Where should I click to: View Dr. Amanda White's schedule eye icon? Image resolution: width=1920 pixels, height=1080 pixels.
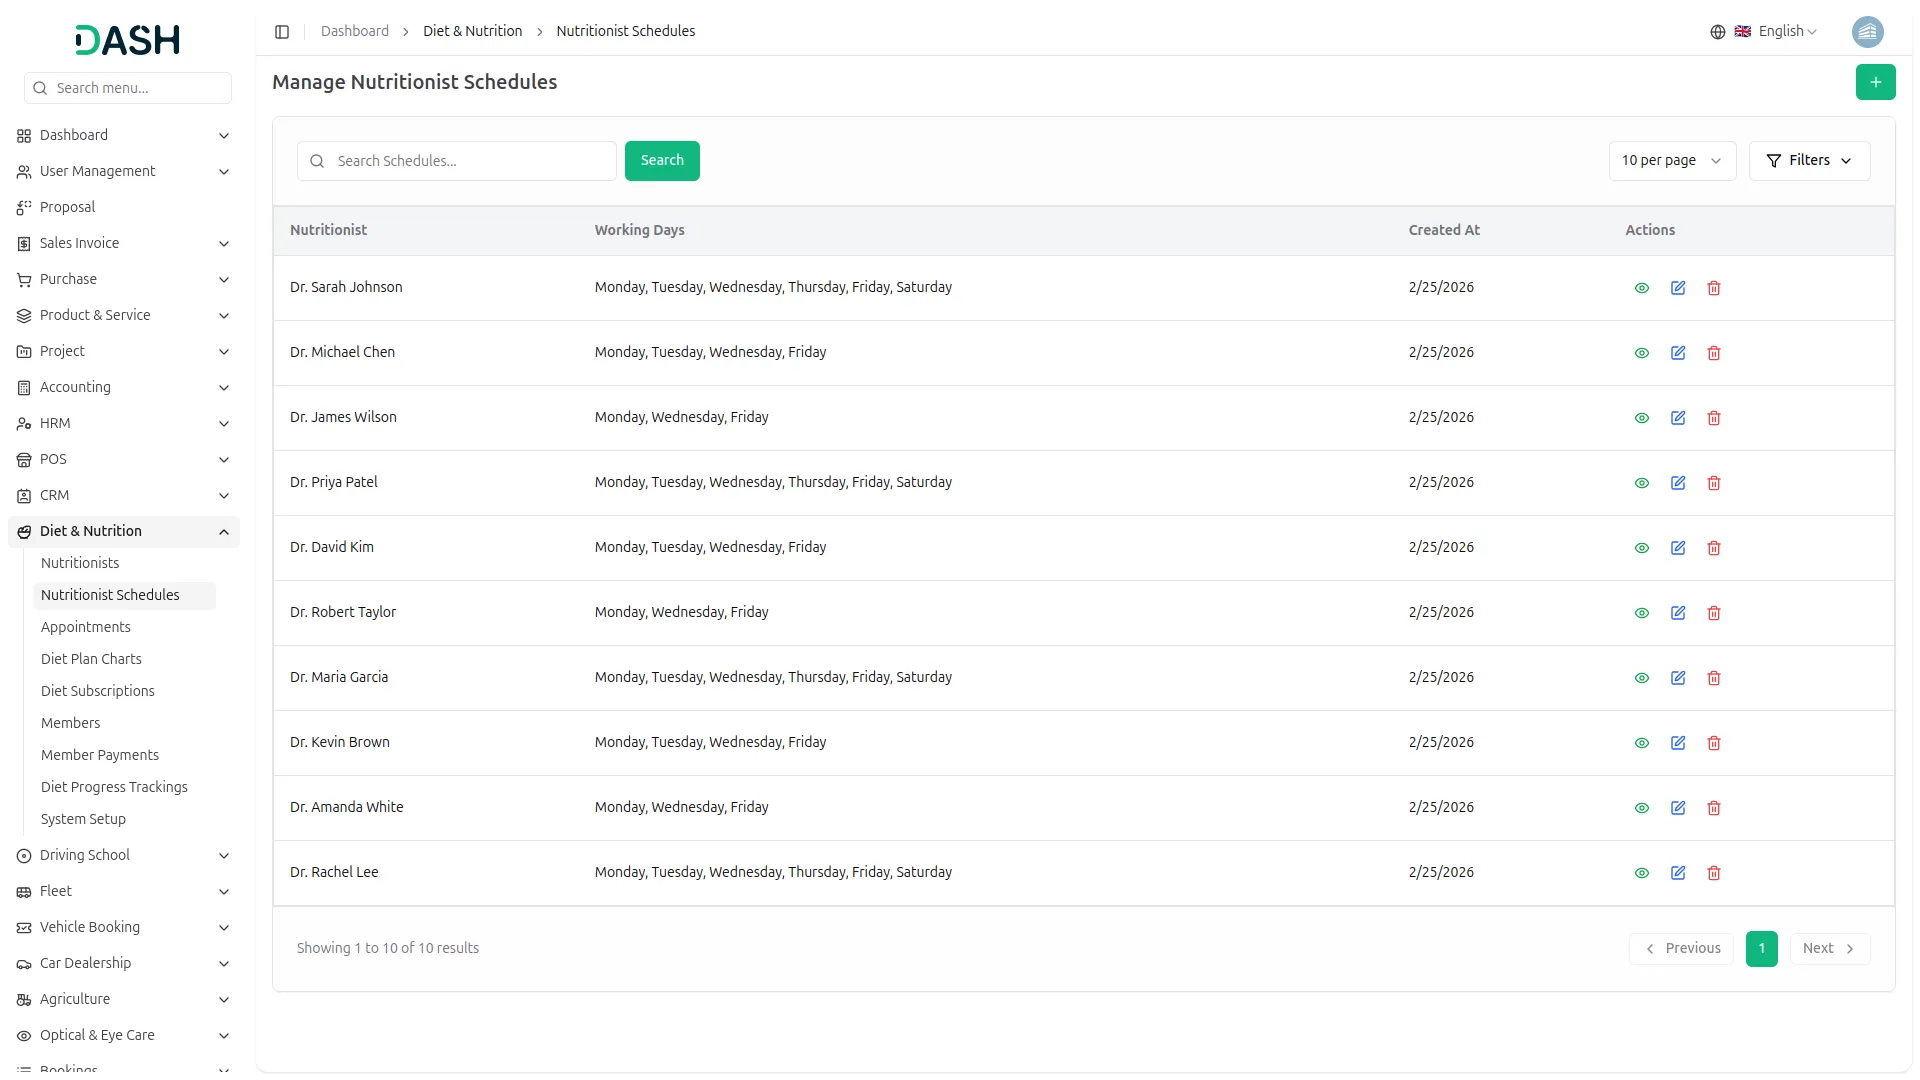1642,808
